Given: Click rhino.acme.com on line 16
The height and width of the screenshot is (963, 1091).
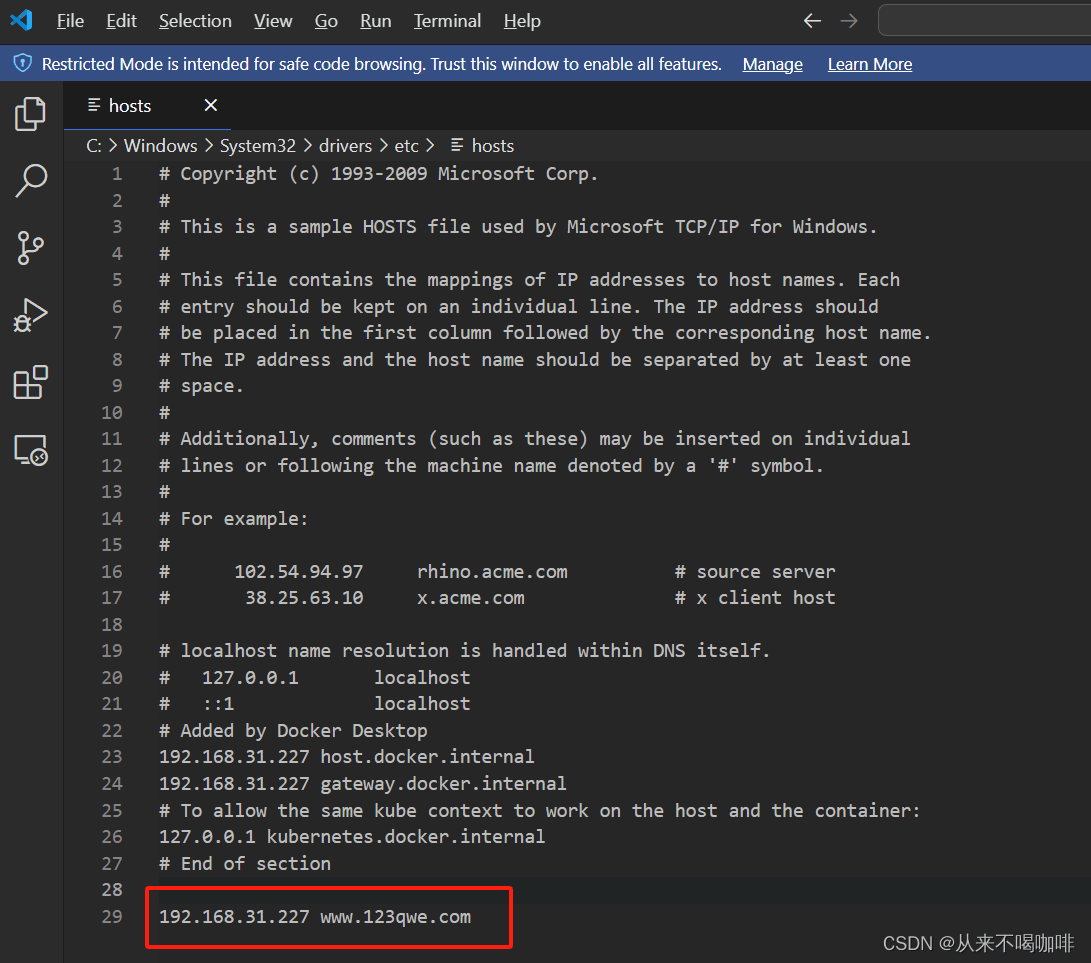Looking at the screenshot, I should pyautogui.click(x=492, y=571).
